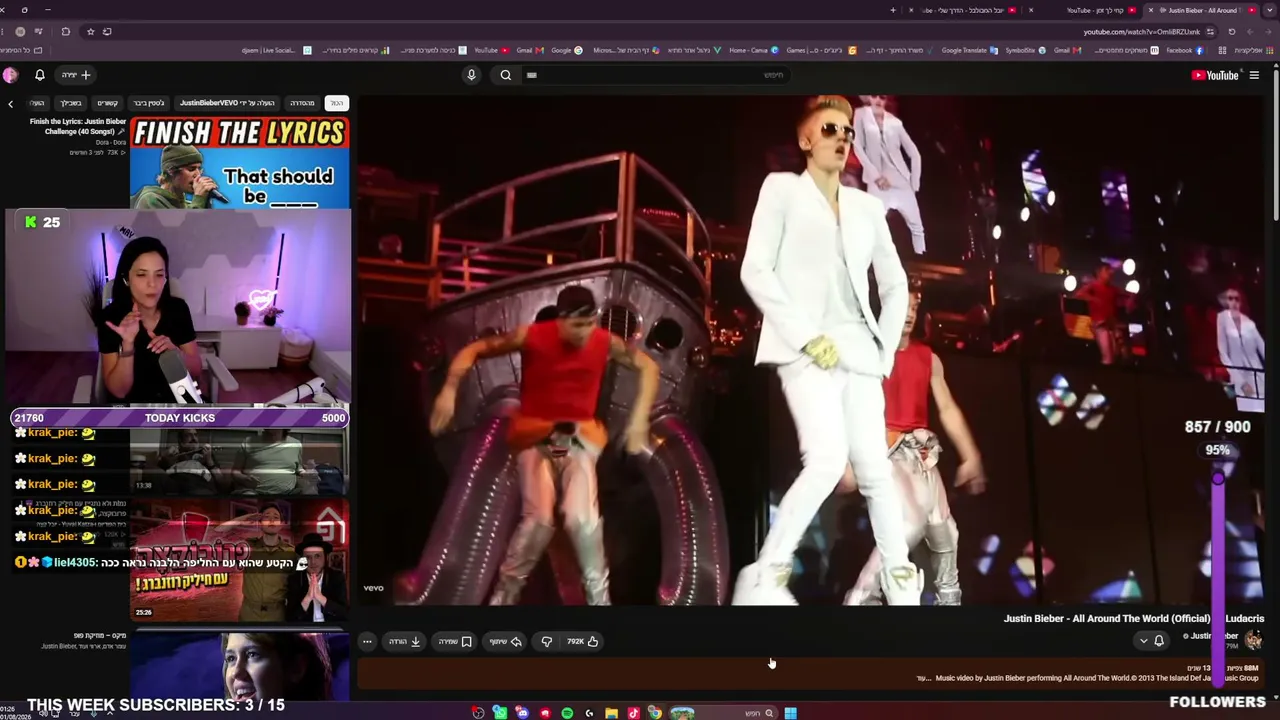Bookmark this page with the star icon
Image resolution: width=1280 pixels, height=720 pixels.
[x=90, y=32]
